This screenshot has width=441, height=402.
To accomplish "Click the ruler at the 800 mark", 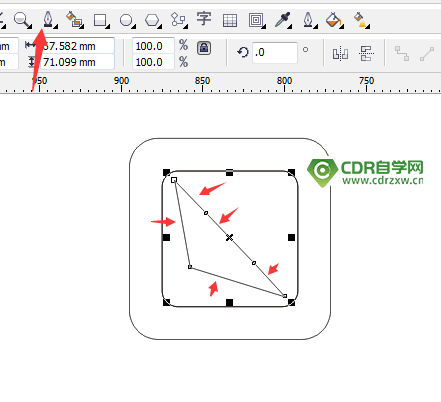I will click(284, 81).
